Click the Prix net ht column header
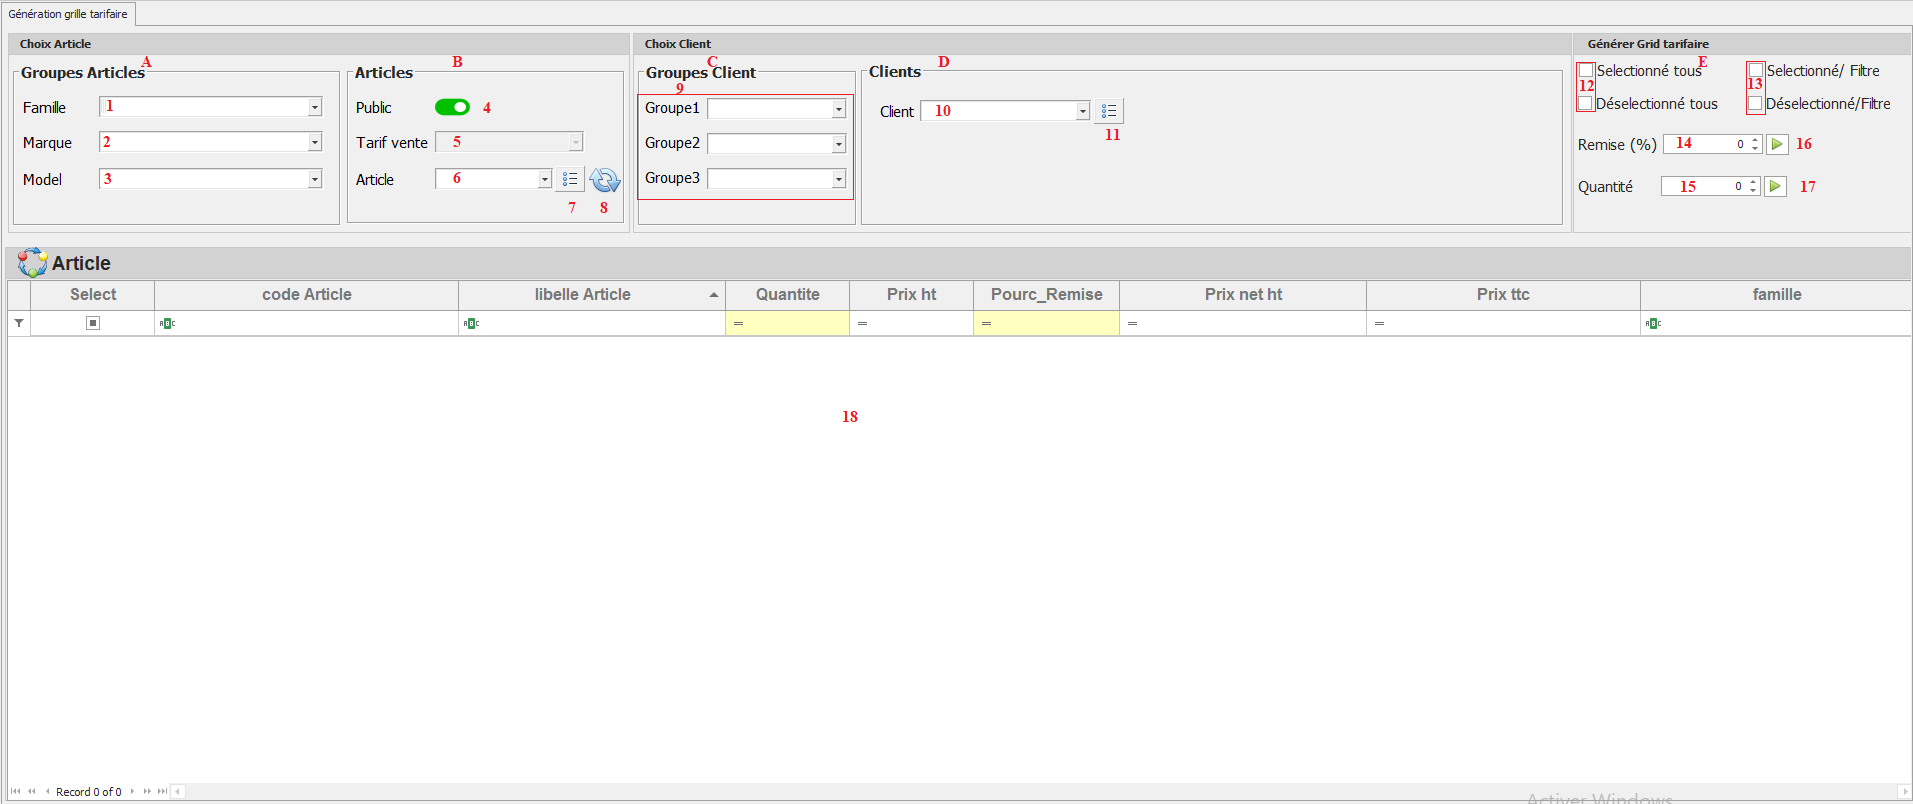The width and height of the screenshot is (1913, 804). point(1242,295)
